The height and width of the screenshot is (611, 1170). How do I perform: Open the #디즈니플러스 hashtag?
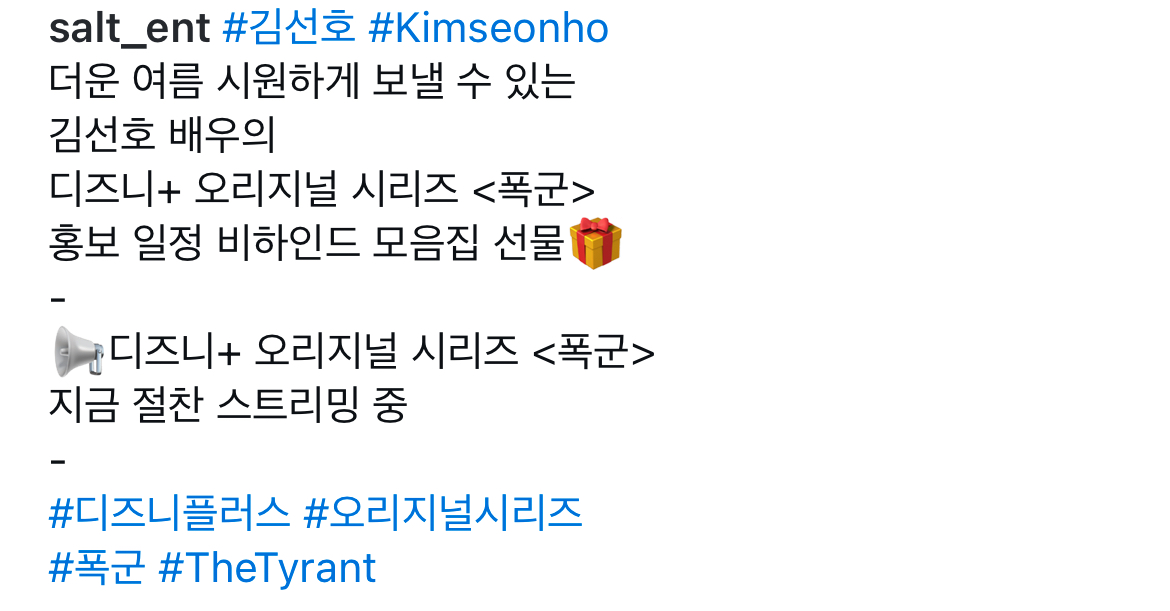click(x=169, y=513)
